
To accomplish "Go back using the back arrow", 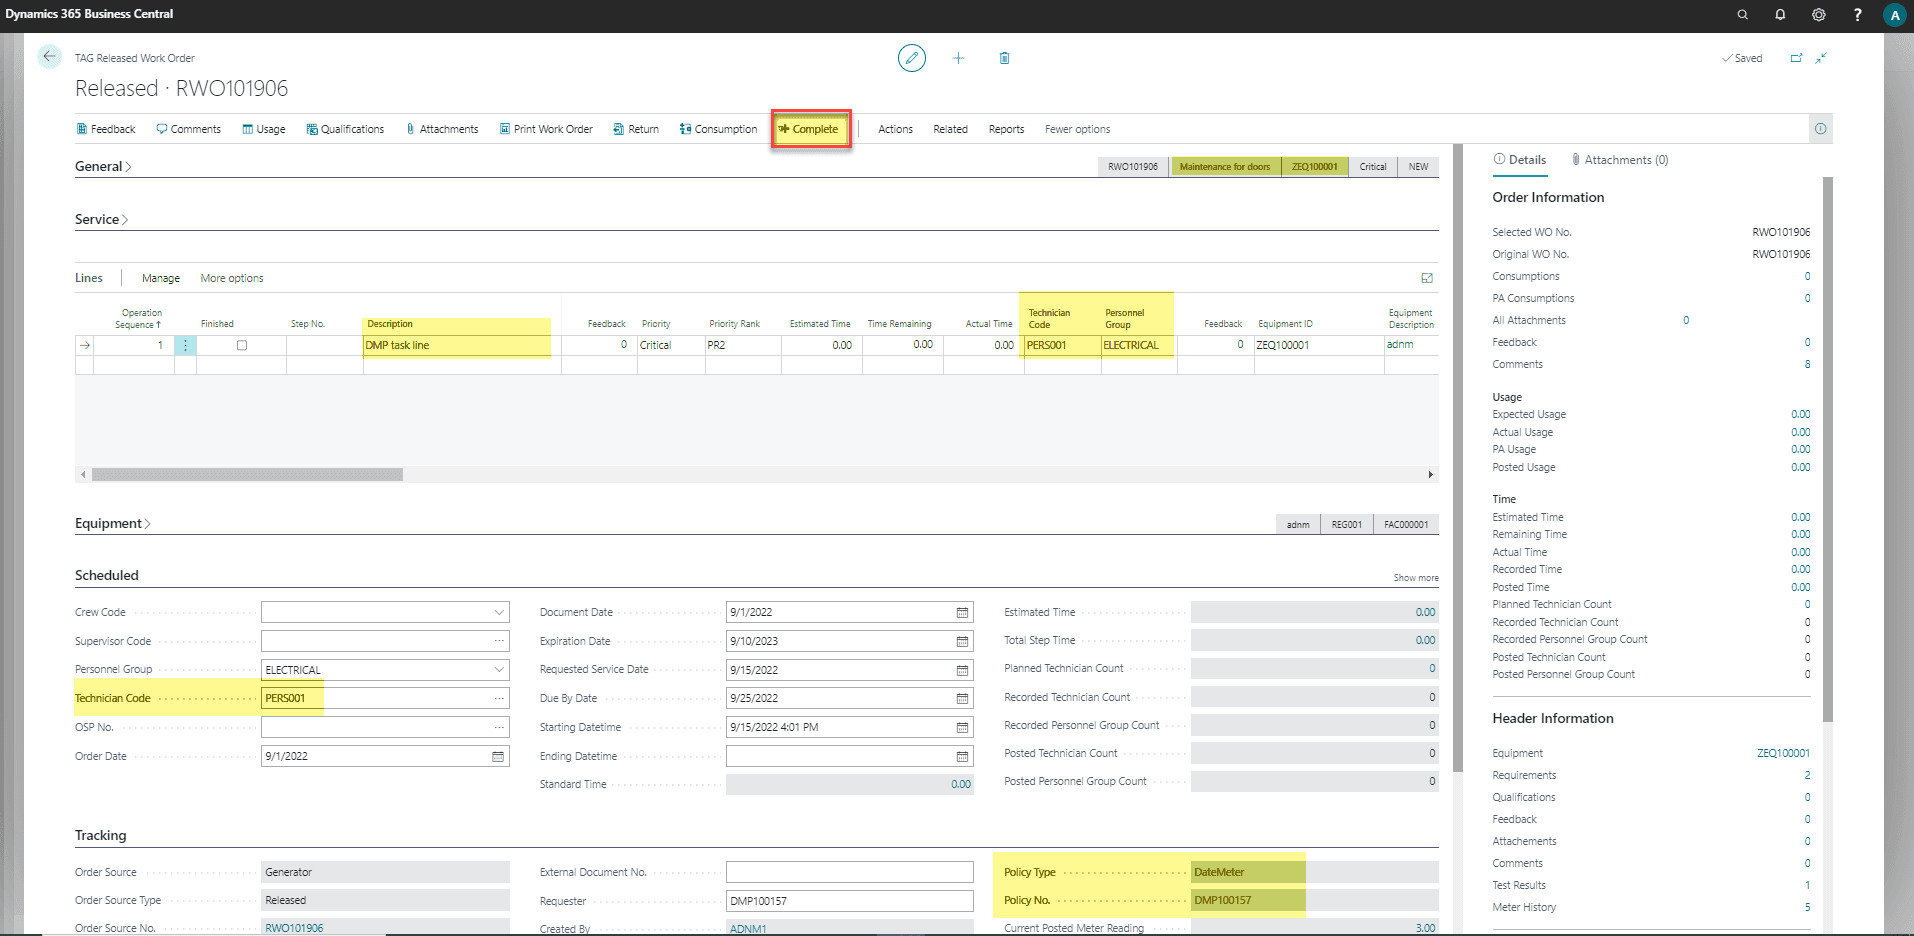I will pyautogui.click(x=49, y=57).
